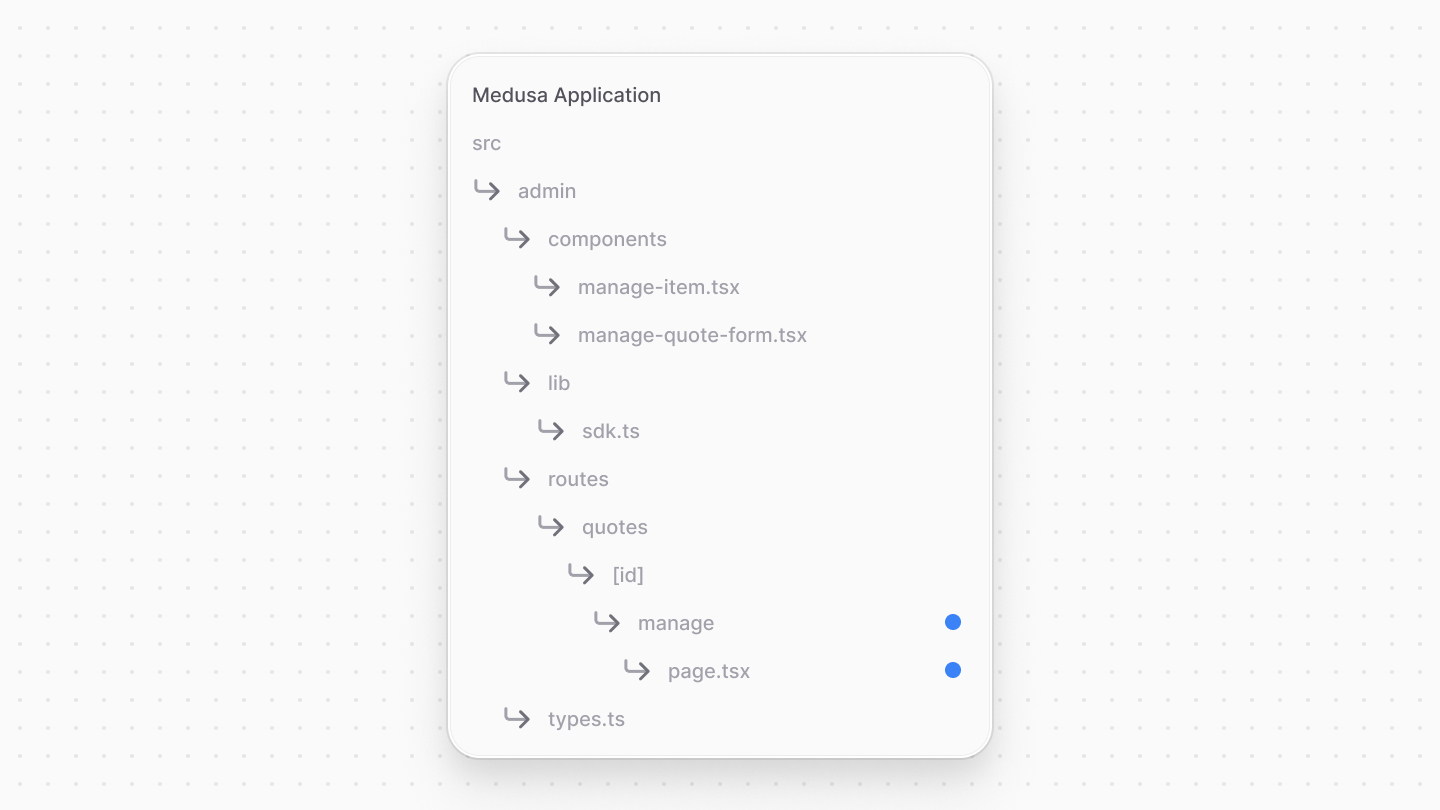
Task: Collapse the lib folder
Action: (557, 383)
